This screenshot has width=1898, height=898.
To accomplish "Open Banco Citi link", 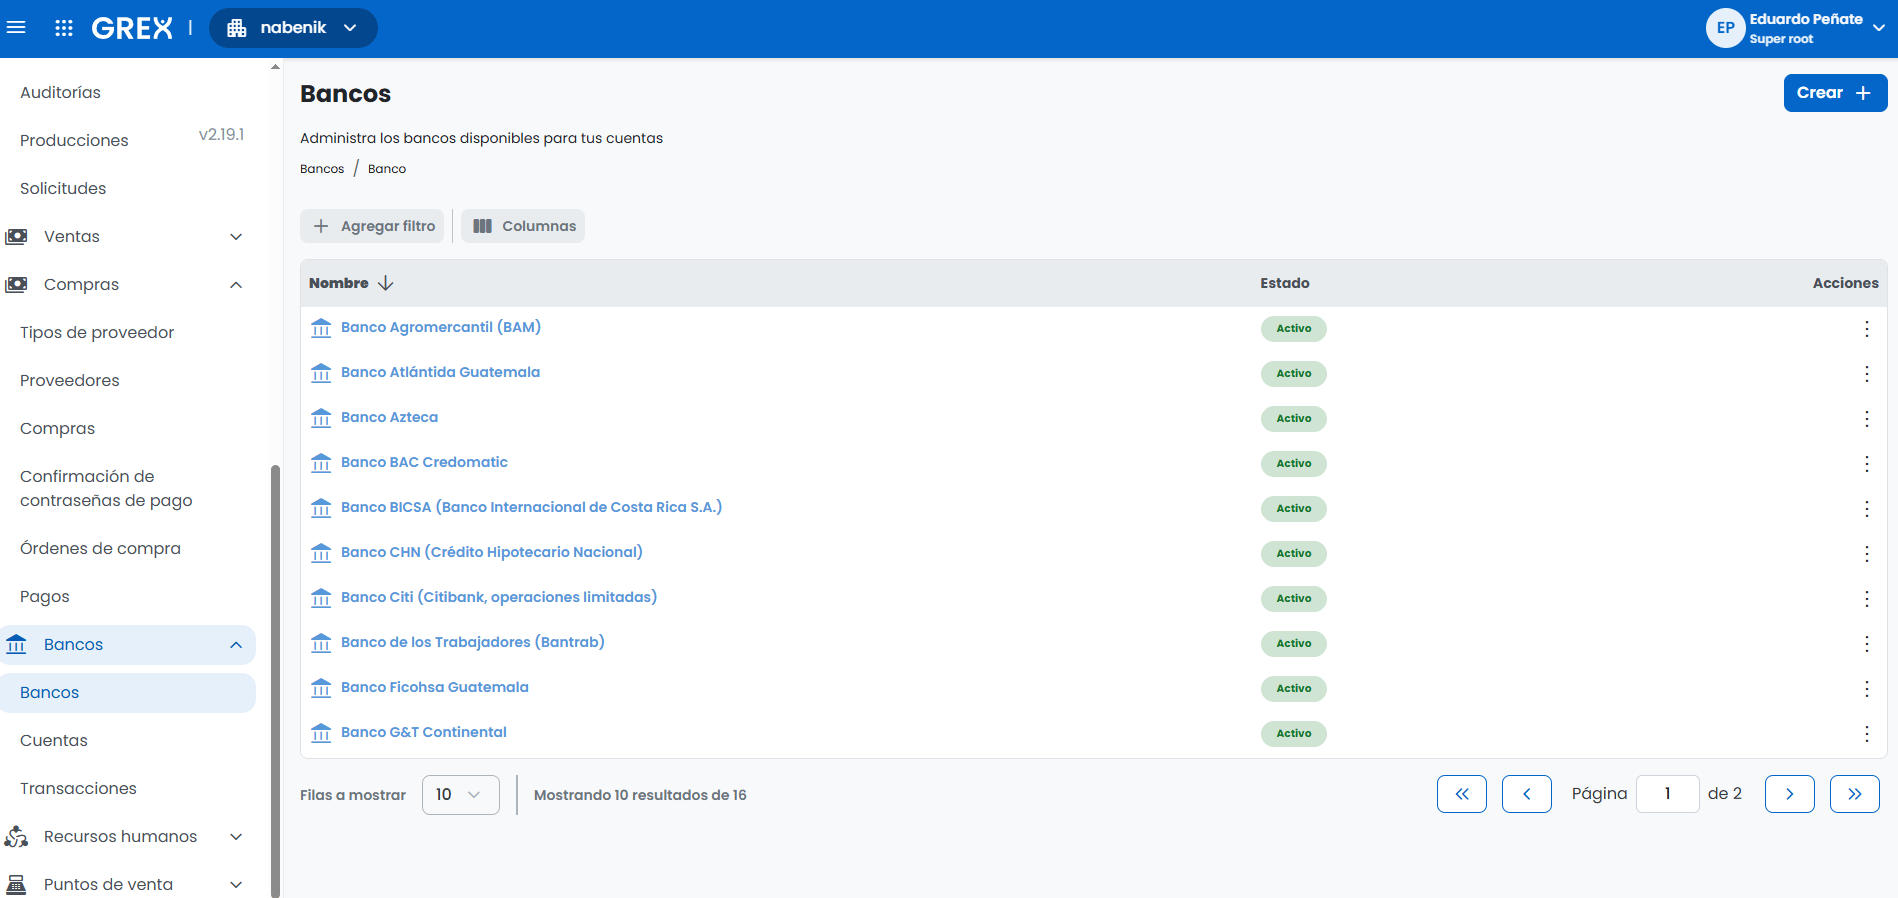I will pos(499,597).
